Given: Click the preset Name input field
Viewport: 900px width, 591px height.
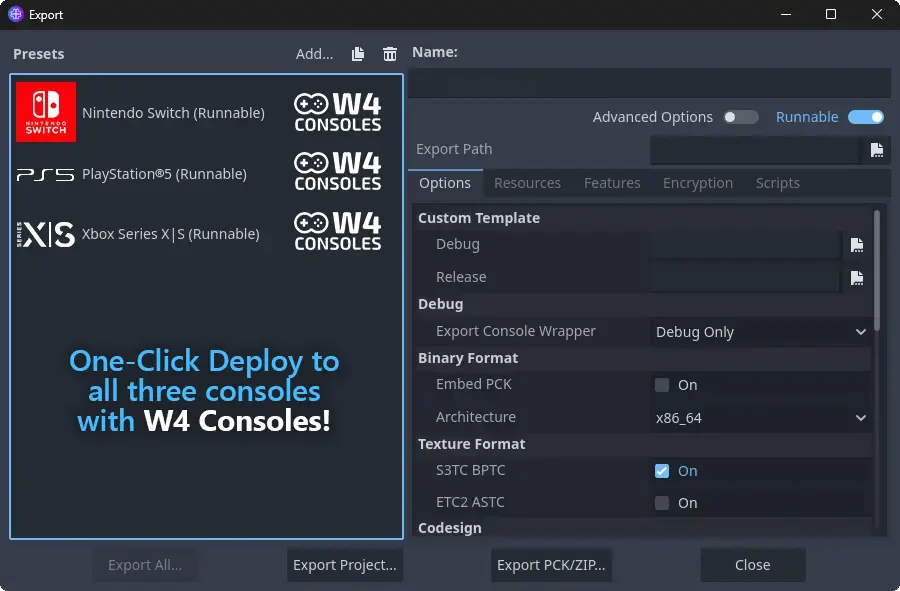Looking at the screenshot, I should pyautogui.click(x=648, y=83).
